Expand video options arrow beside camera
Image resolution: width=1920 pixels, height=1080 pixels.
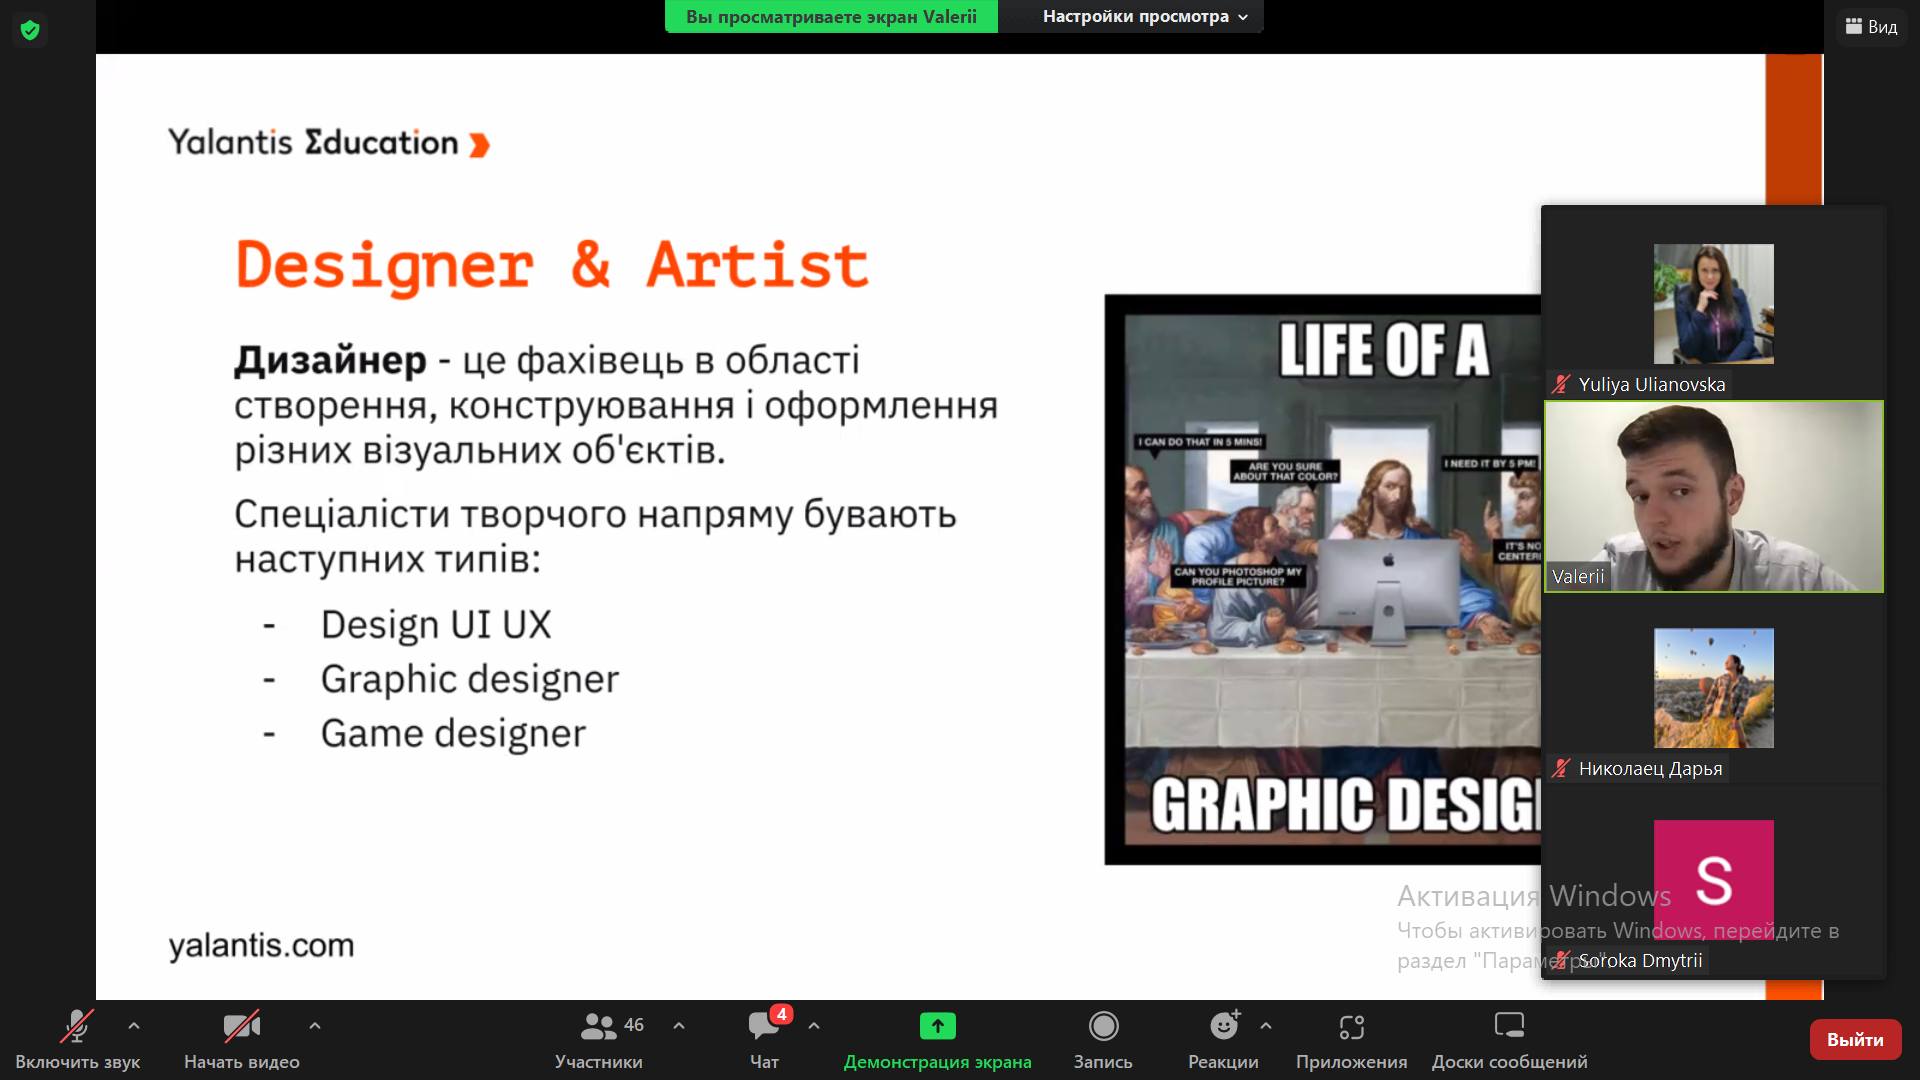315,1026
